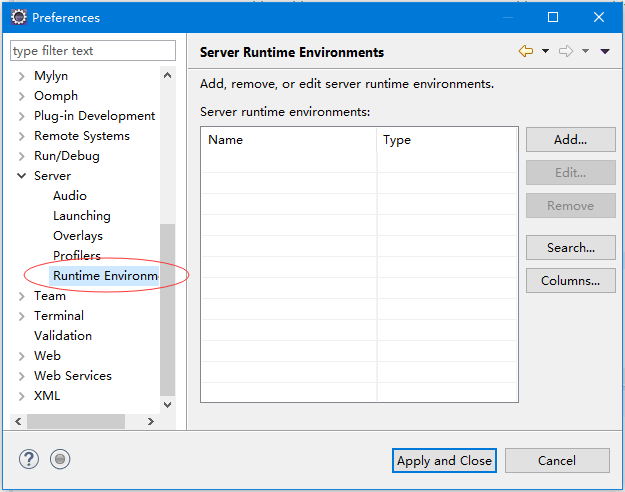Open the Forward history dropdown arrow
The image size is (625, 492).
point(585,51)
